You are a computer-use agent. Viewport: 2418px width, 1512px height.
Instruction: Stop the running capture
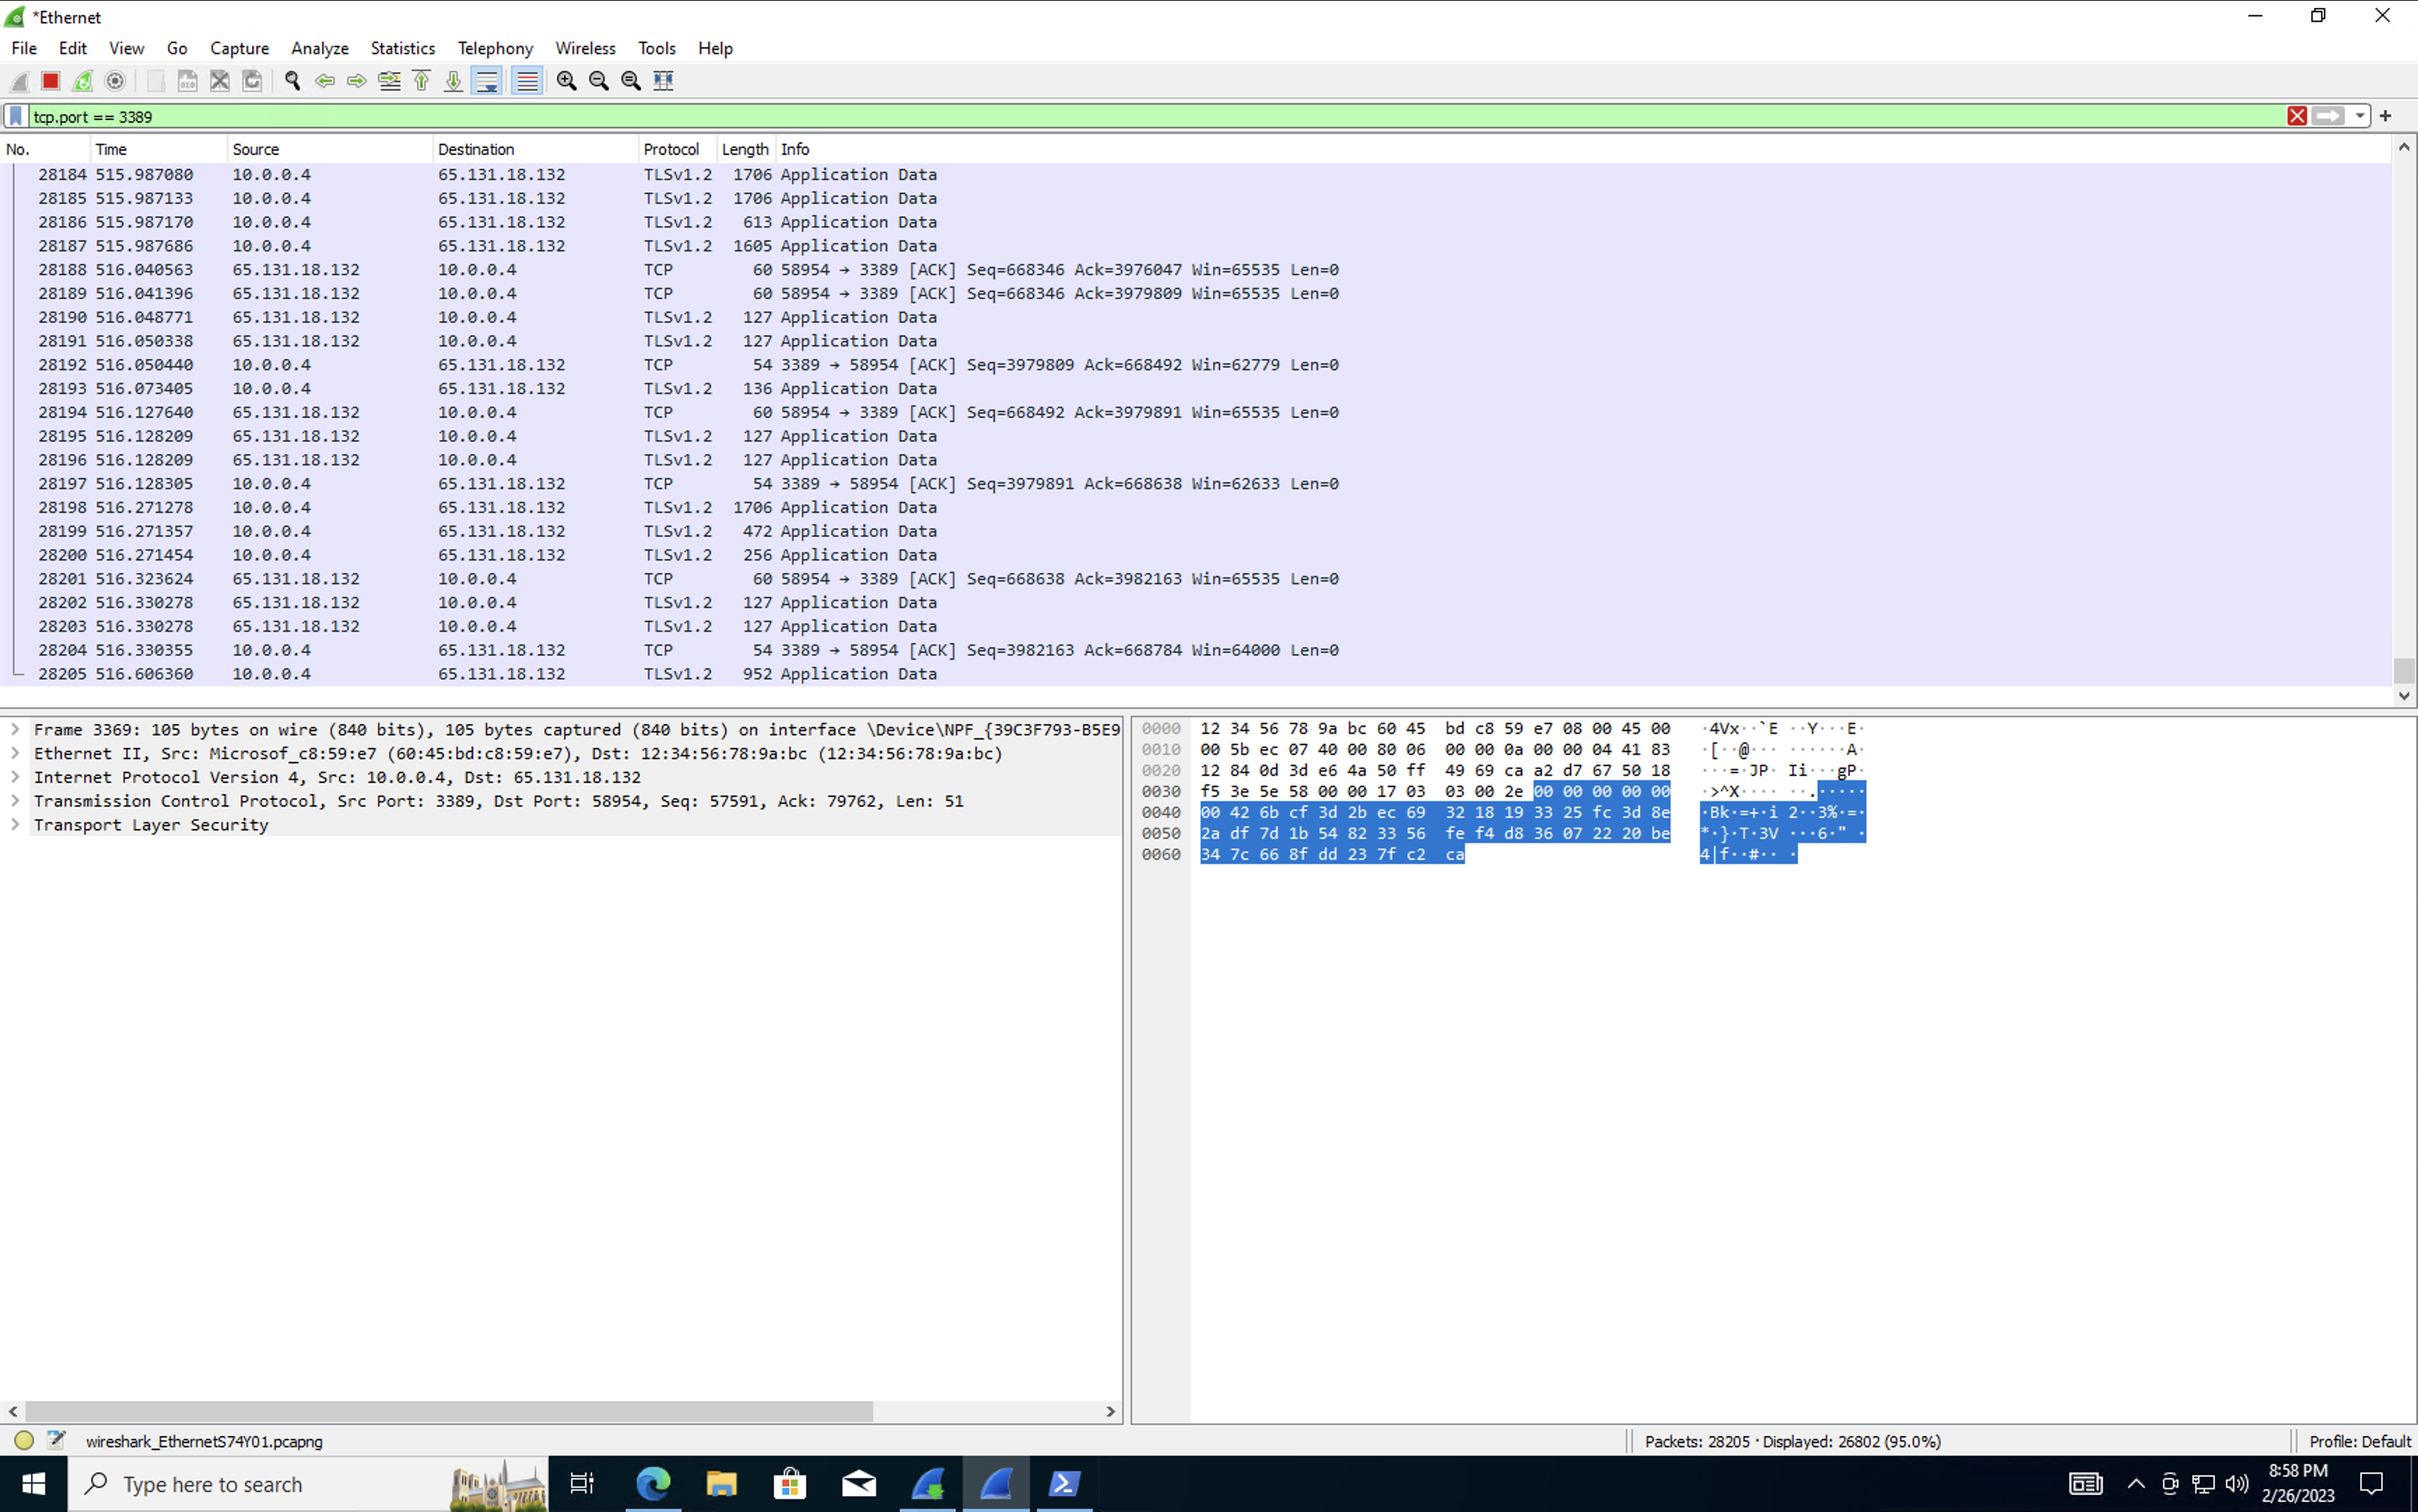click(x=50, y=81)
